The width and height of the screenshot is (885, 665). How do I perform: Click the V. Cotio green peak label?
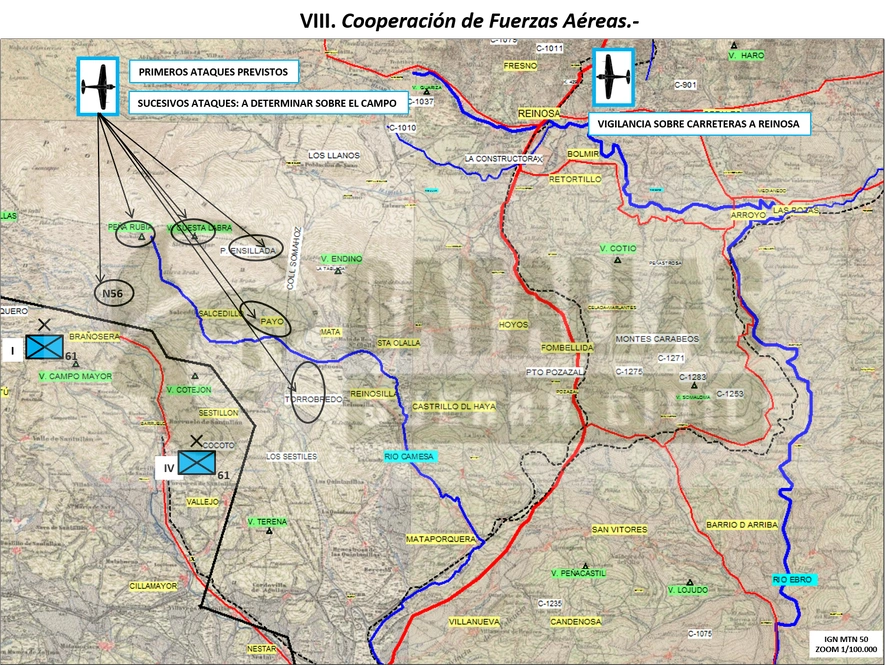coord(618,248)
